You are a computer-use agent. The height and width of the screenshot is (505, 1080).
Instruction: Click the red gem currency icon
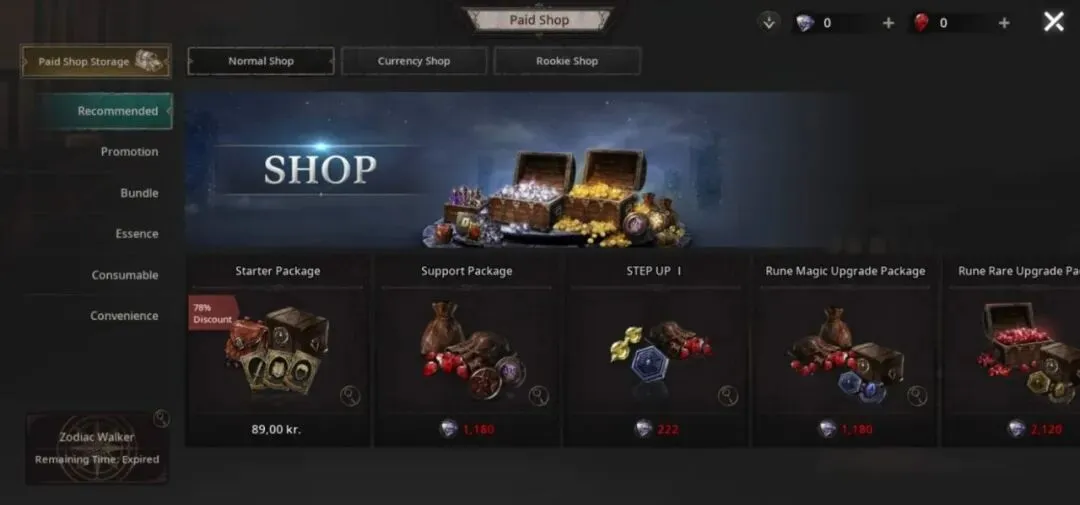pyautogui.click(x=920, y=23)
